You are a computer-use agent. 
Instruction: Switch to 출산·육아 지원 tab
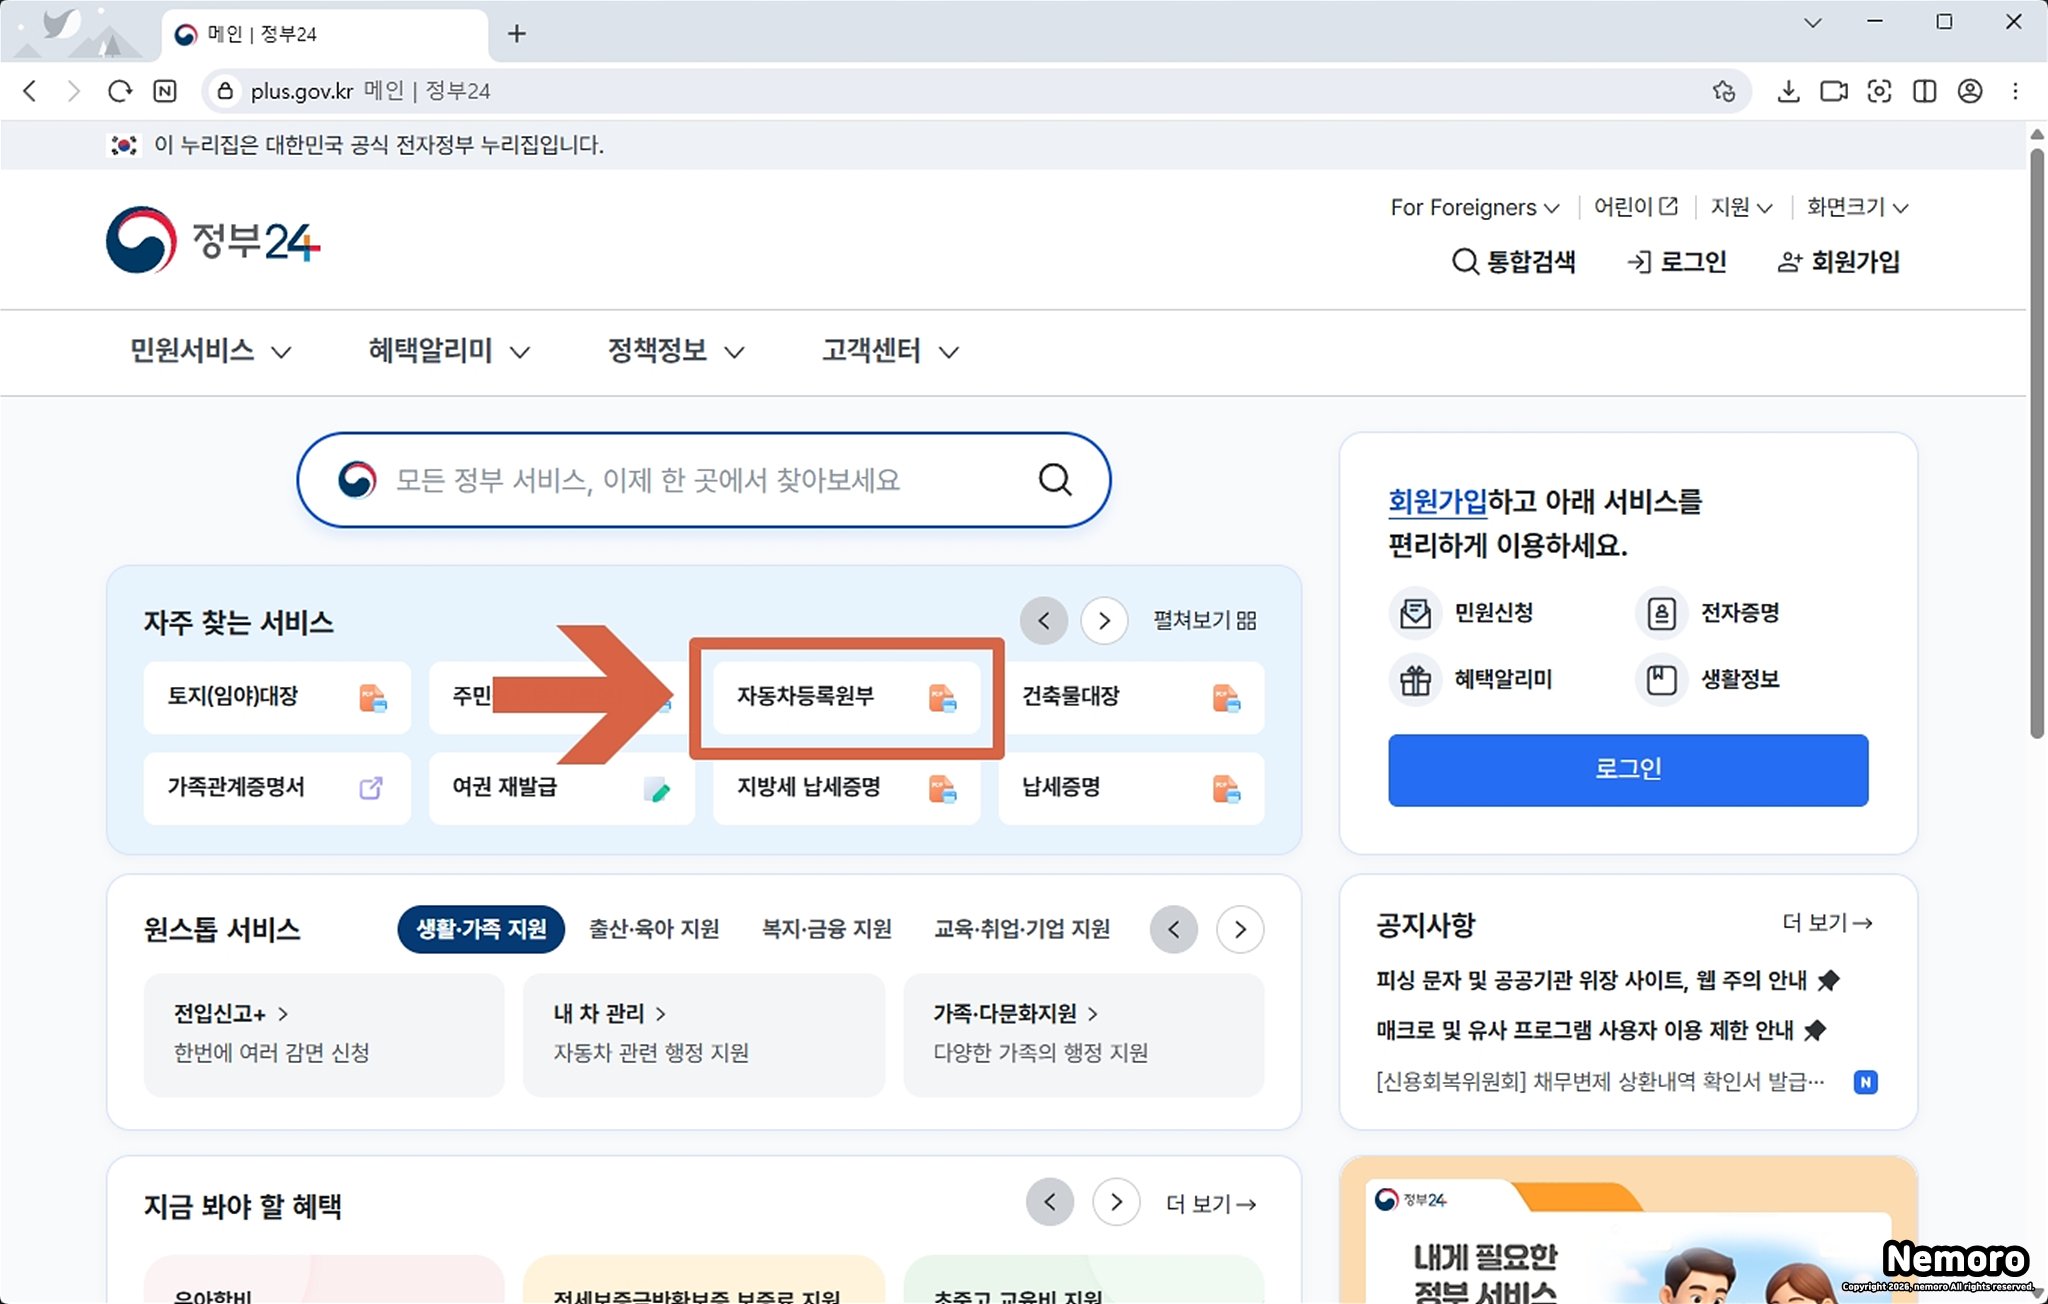click(x=654, y=929)
